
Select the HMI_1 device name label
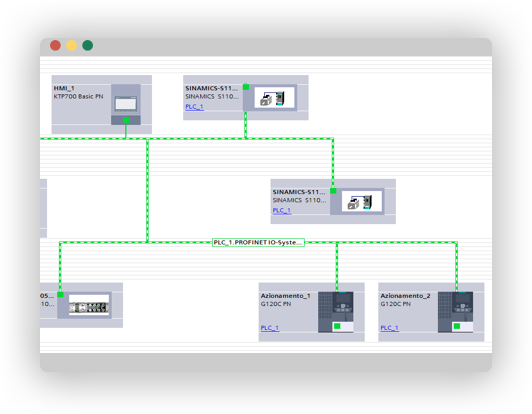(64, 88)
